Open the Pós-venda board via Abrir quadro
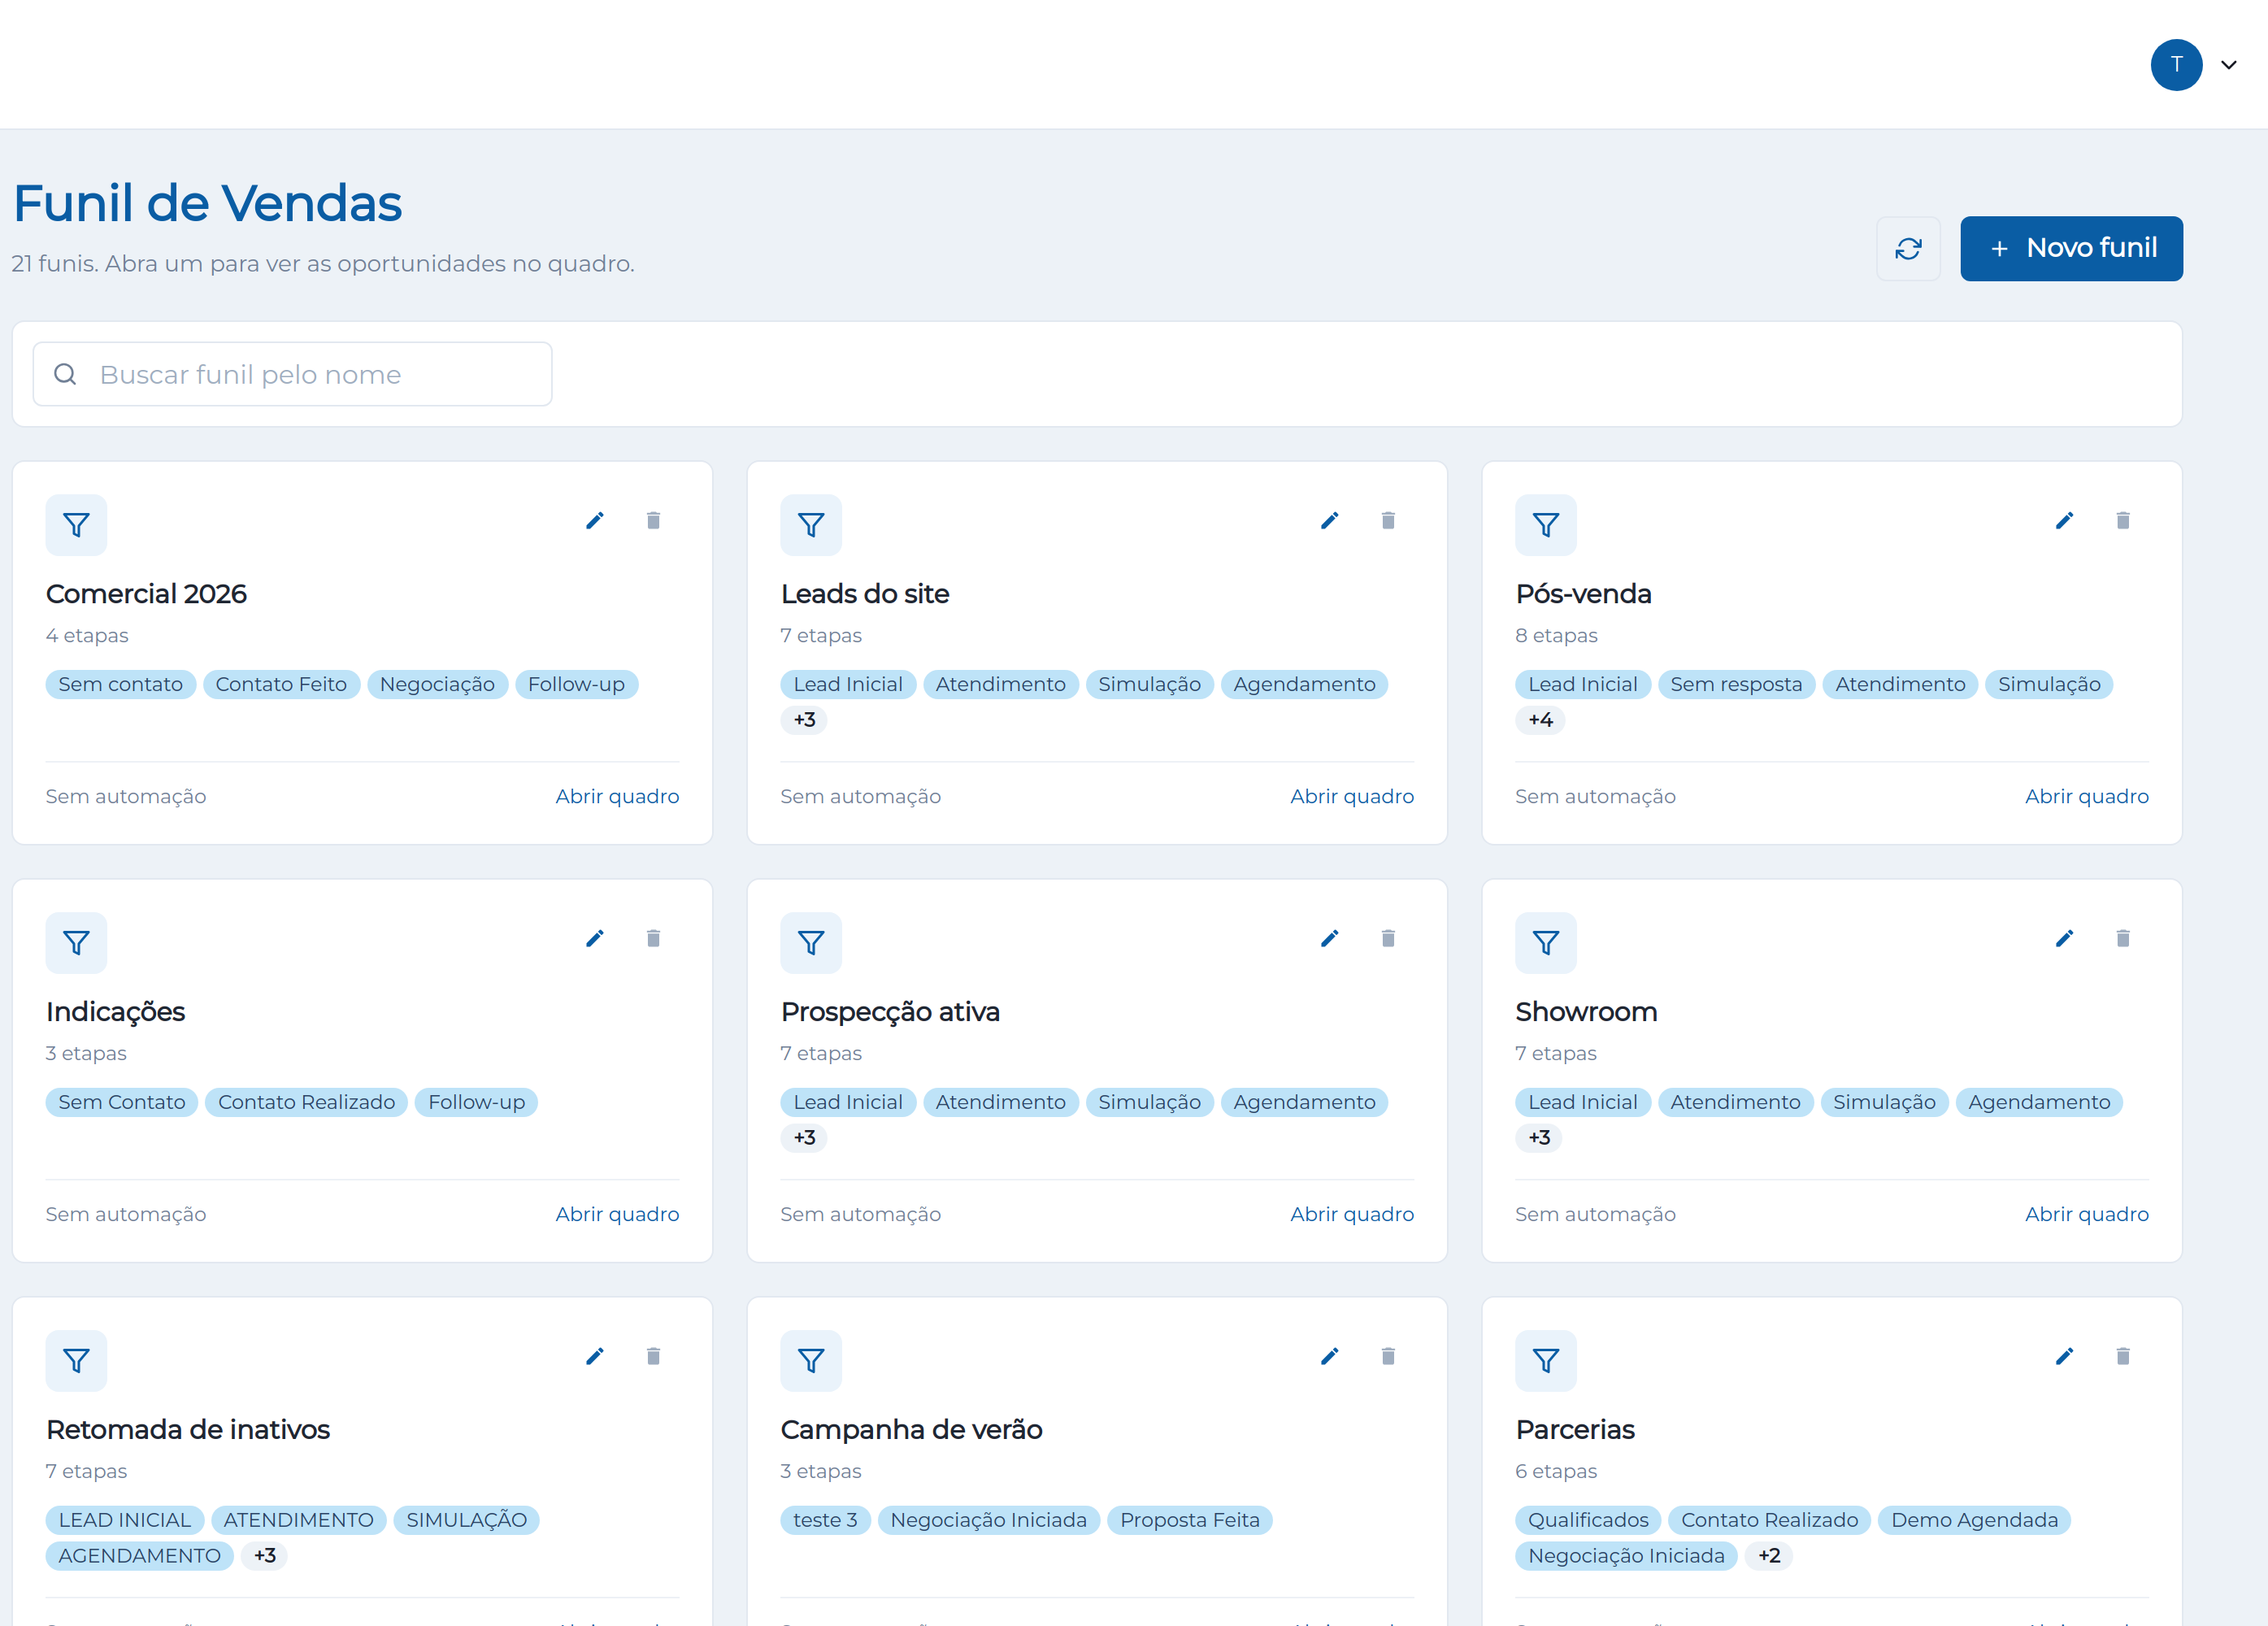The image size is (2268, 1626). (2087, 797)
